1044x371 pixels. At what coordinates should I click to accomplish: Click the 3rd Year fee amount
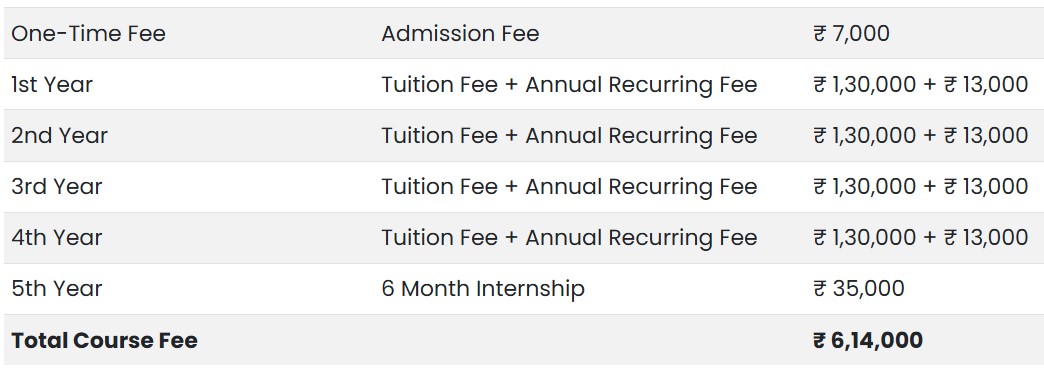tap(921, 186)
